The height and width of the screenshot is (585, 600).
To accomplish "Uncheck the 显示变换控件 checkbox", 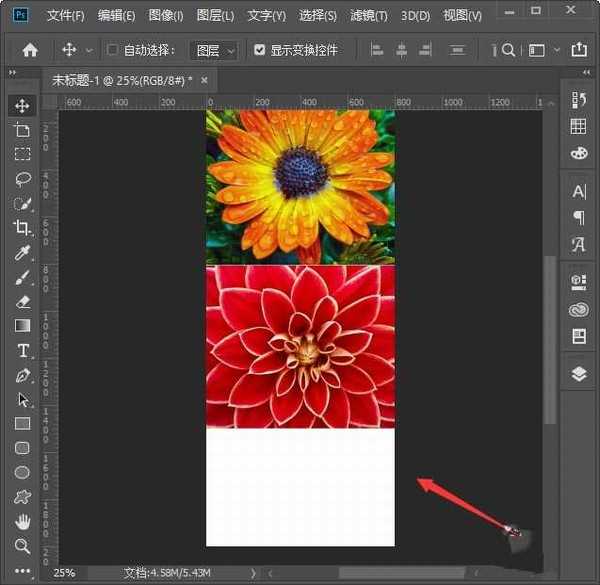I will click(260, 50).
